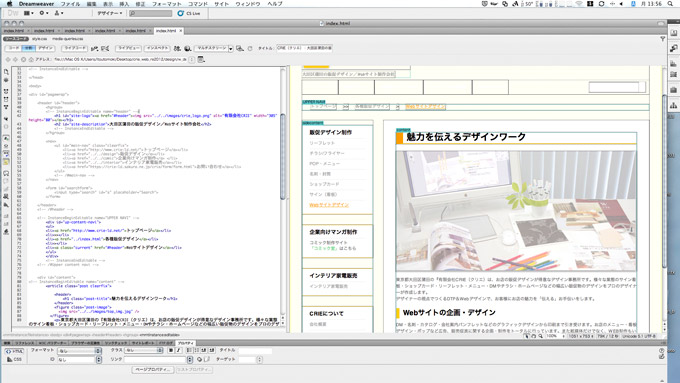Viewport: 680px width, 383px height.
Task: Click the refresh design view icon
Action: [x=250, y=49]
